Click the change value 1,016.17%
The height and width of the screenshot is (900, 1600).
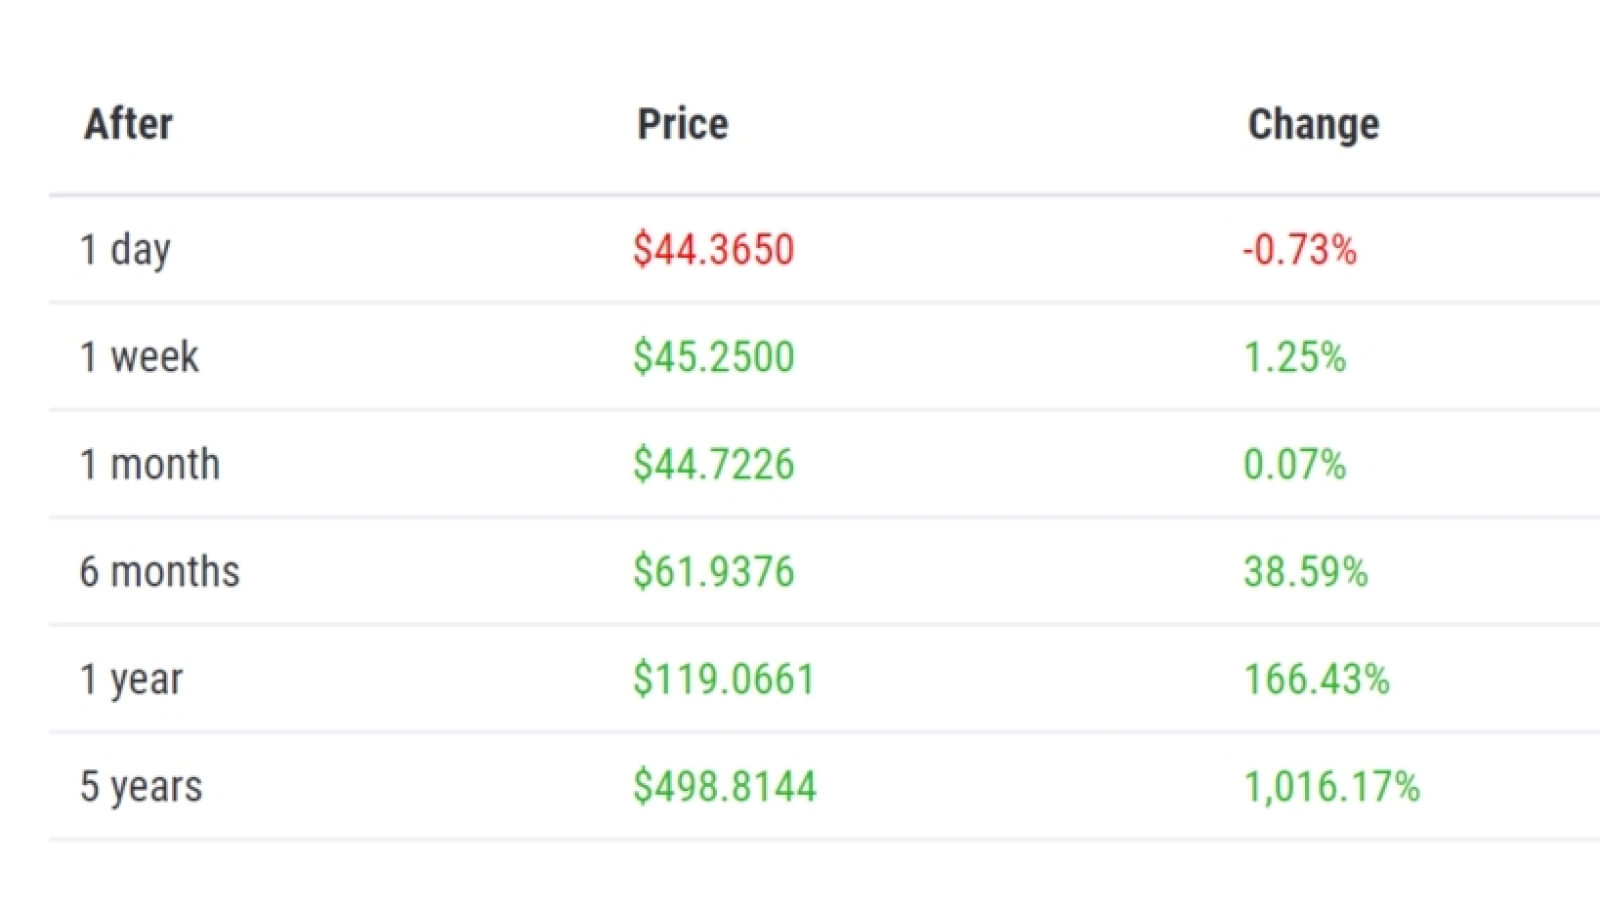point(1332,787)
